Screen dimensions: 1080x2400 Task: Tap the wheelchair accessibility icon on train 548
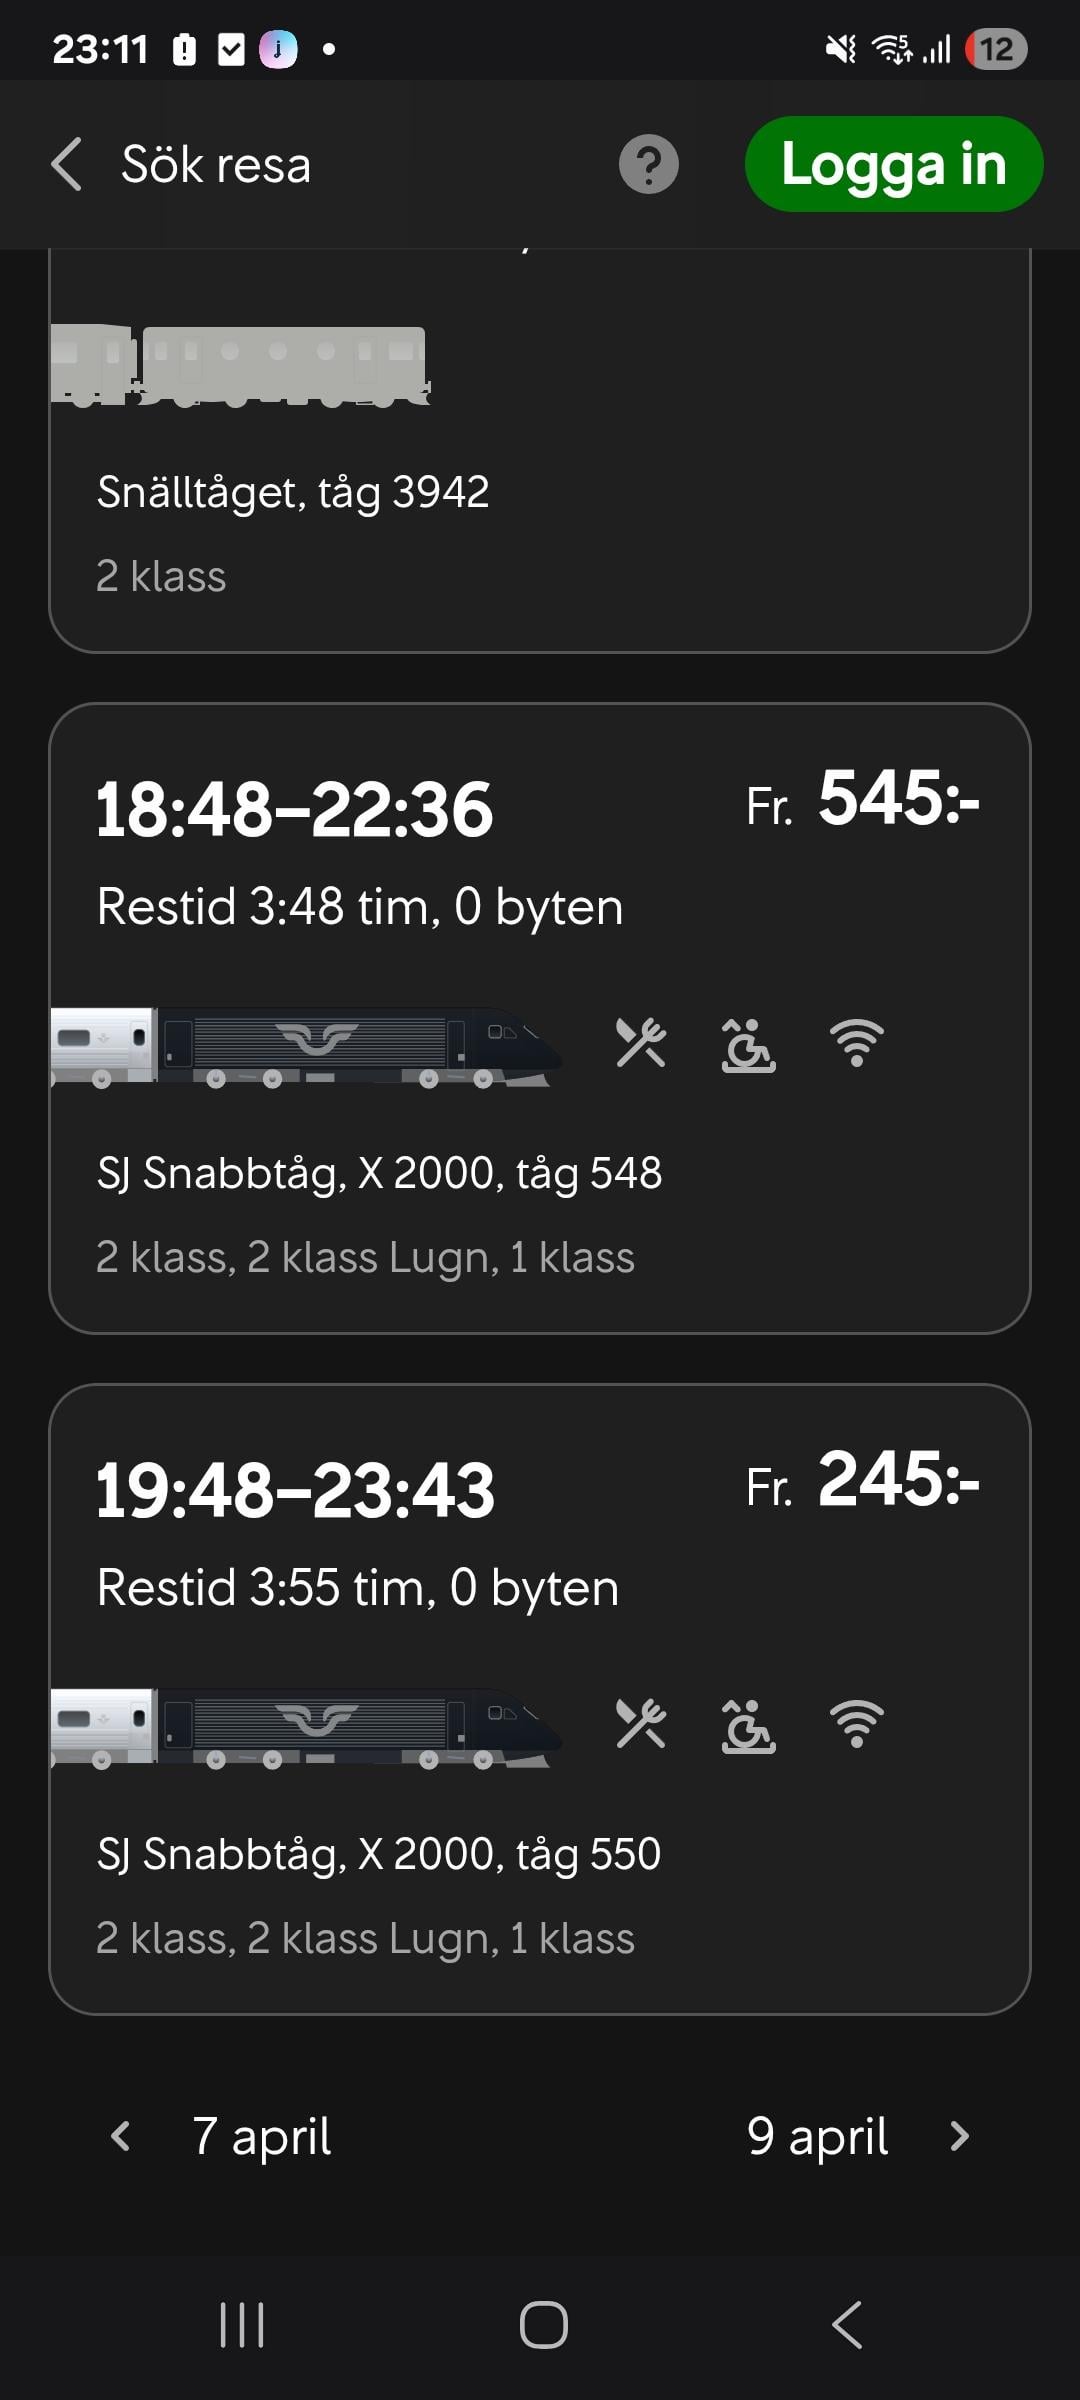[748, 1044]
